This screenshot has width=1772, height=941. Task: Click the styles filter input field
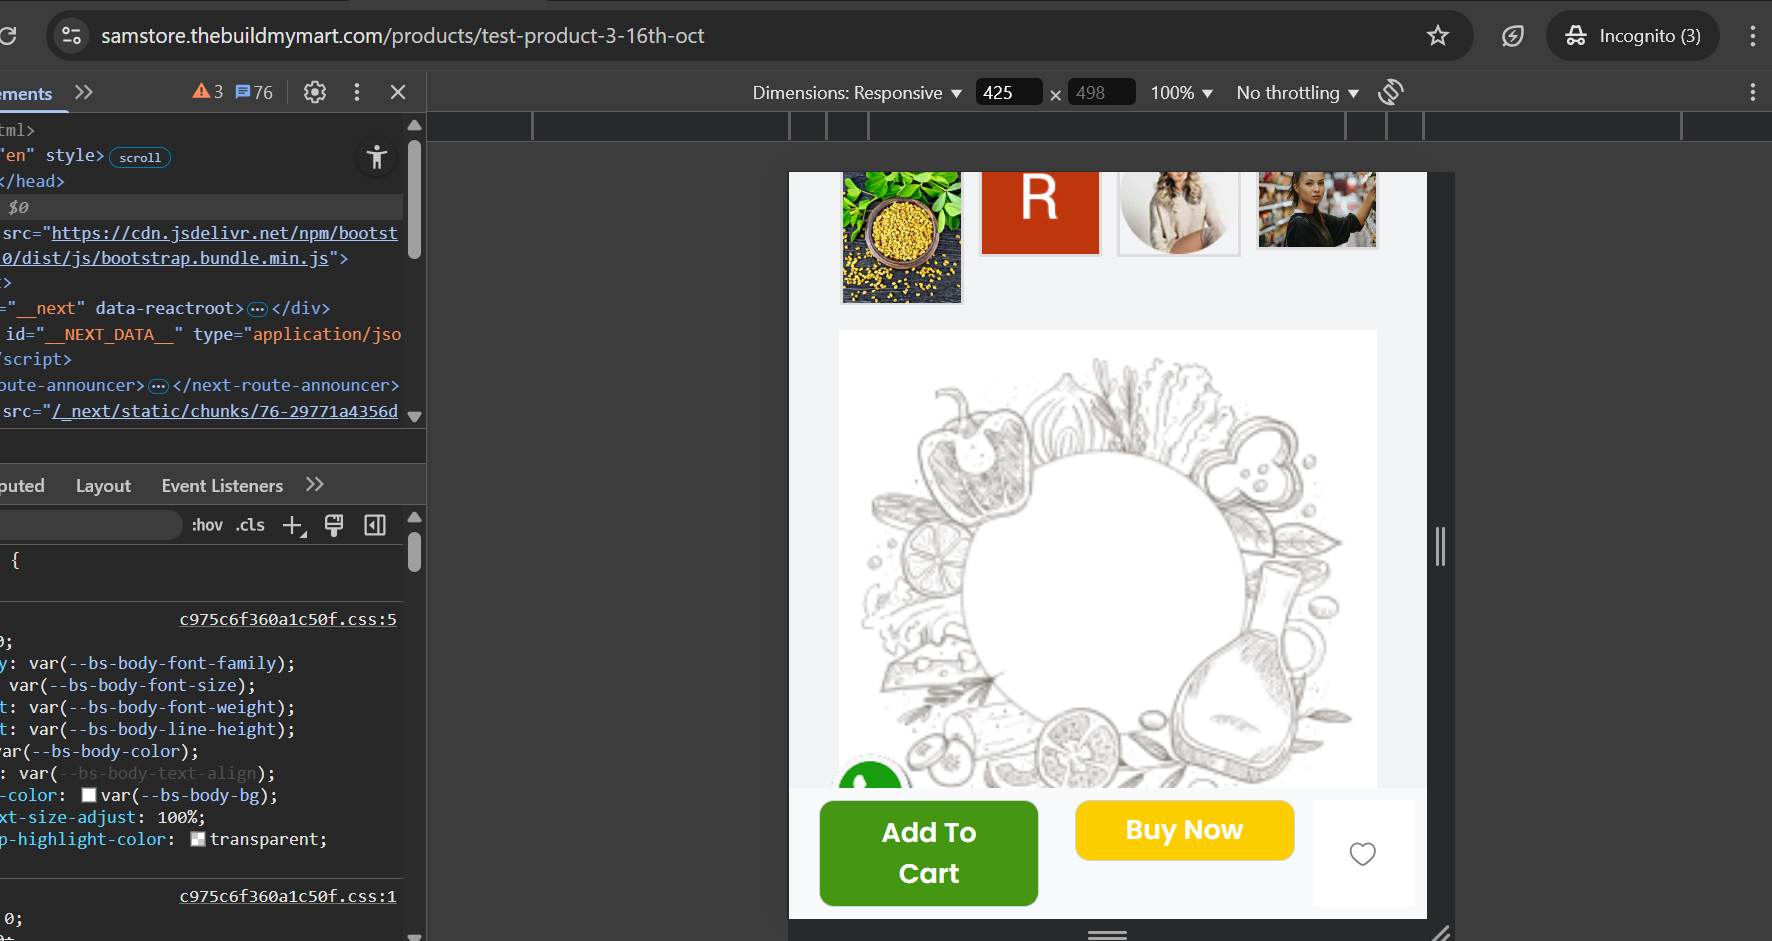pos(90,525)
